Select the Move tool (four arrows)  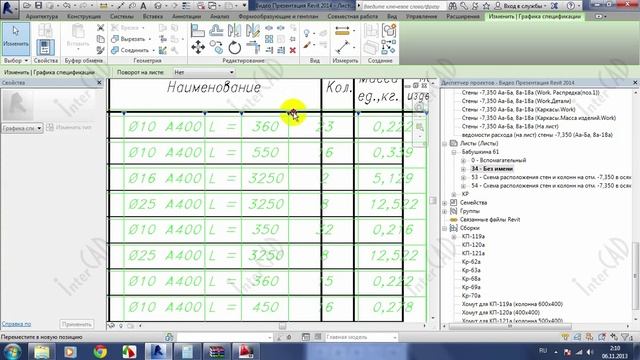198,47
